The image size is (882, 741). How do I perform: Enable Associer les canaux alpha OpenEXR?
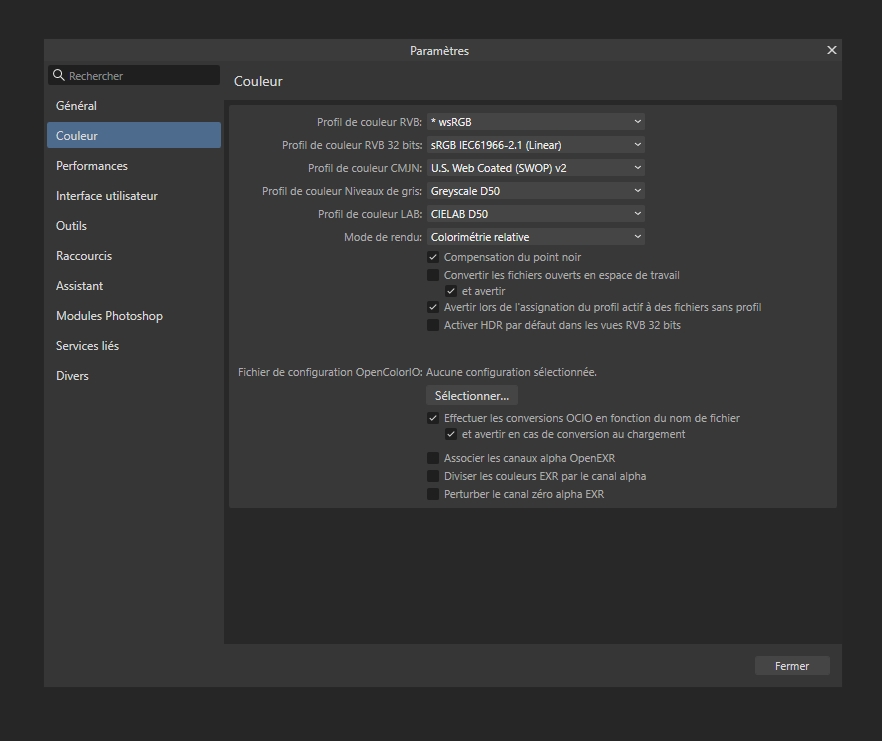tap(433, 458)
